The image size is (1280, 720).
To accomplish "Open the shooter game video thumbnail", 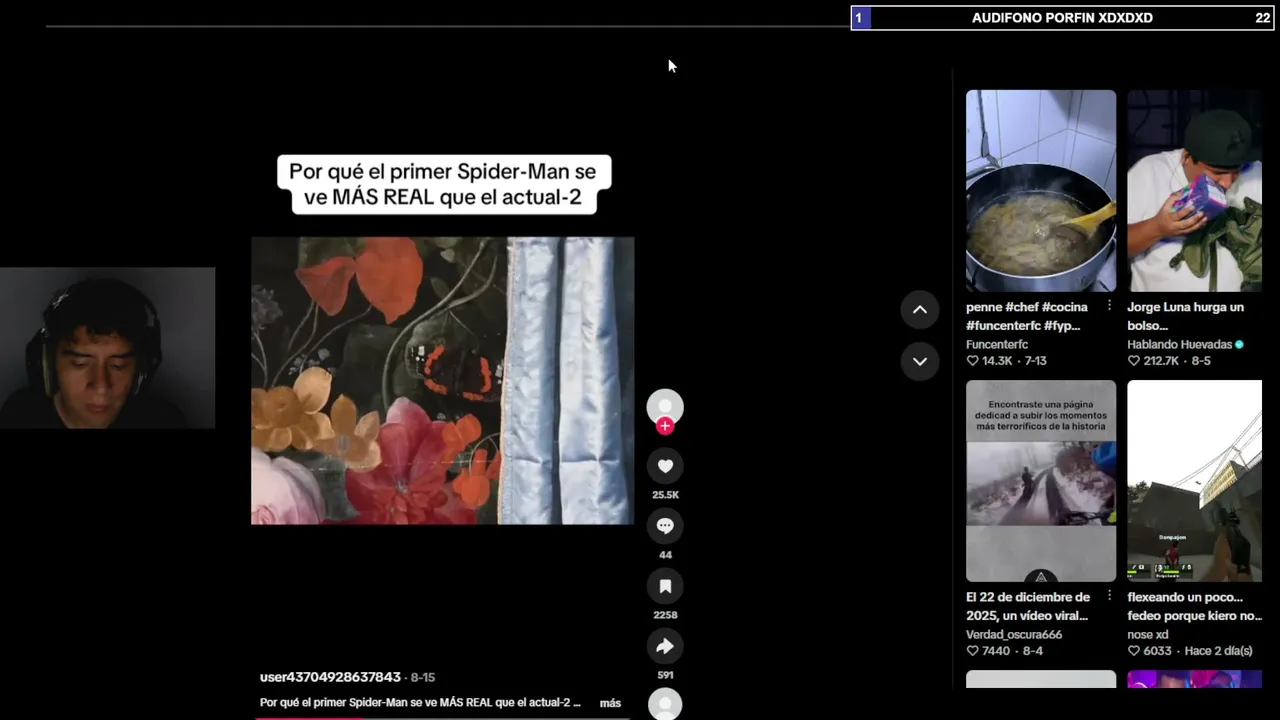I will pos(1194,481).
